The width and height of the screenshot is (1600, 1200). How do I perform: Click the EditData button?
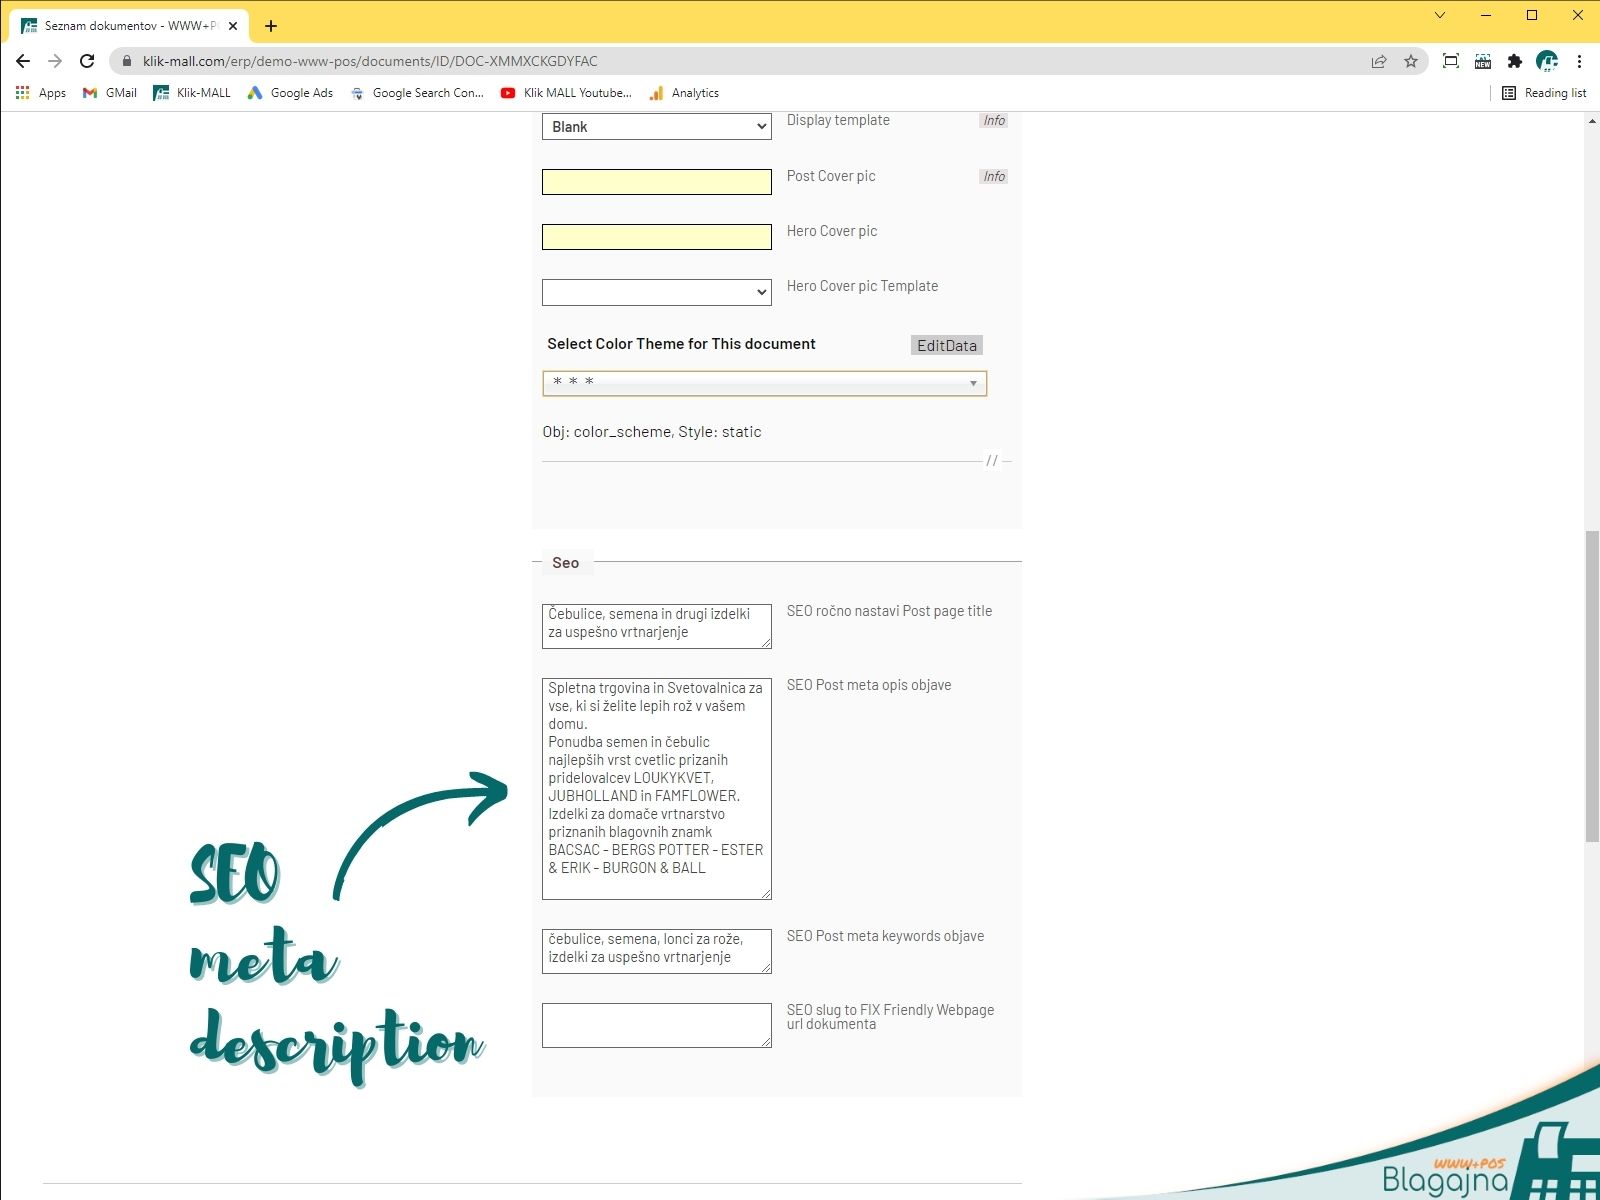[947, 345]
